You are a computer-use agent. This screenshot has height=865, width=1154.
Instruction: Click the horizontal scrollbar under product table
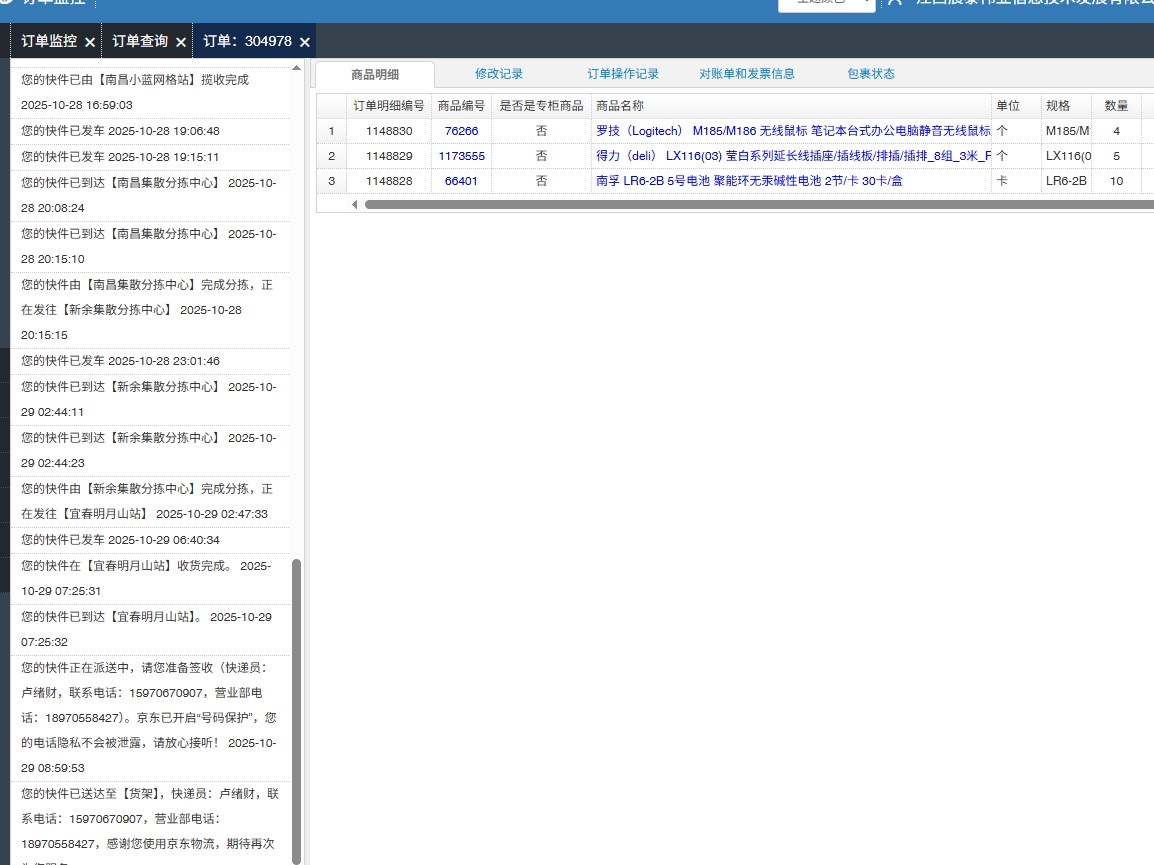[x=750, y=204]
